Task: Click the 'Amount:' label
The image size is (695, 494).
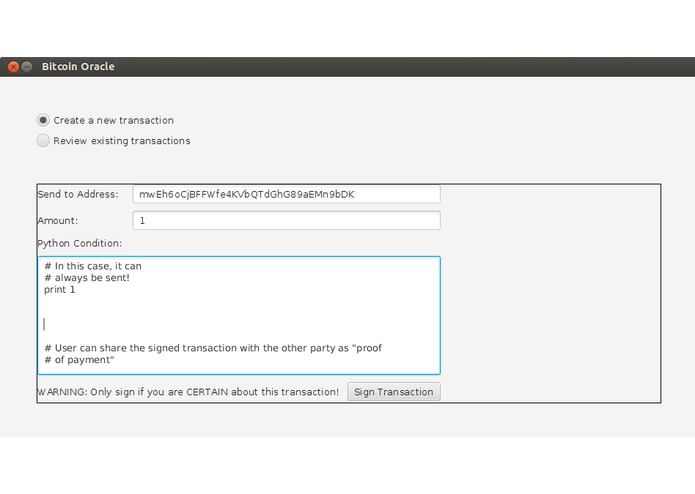Action: pos(58,221)
